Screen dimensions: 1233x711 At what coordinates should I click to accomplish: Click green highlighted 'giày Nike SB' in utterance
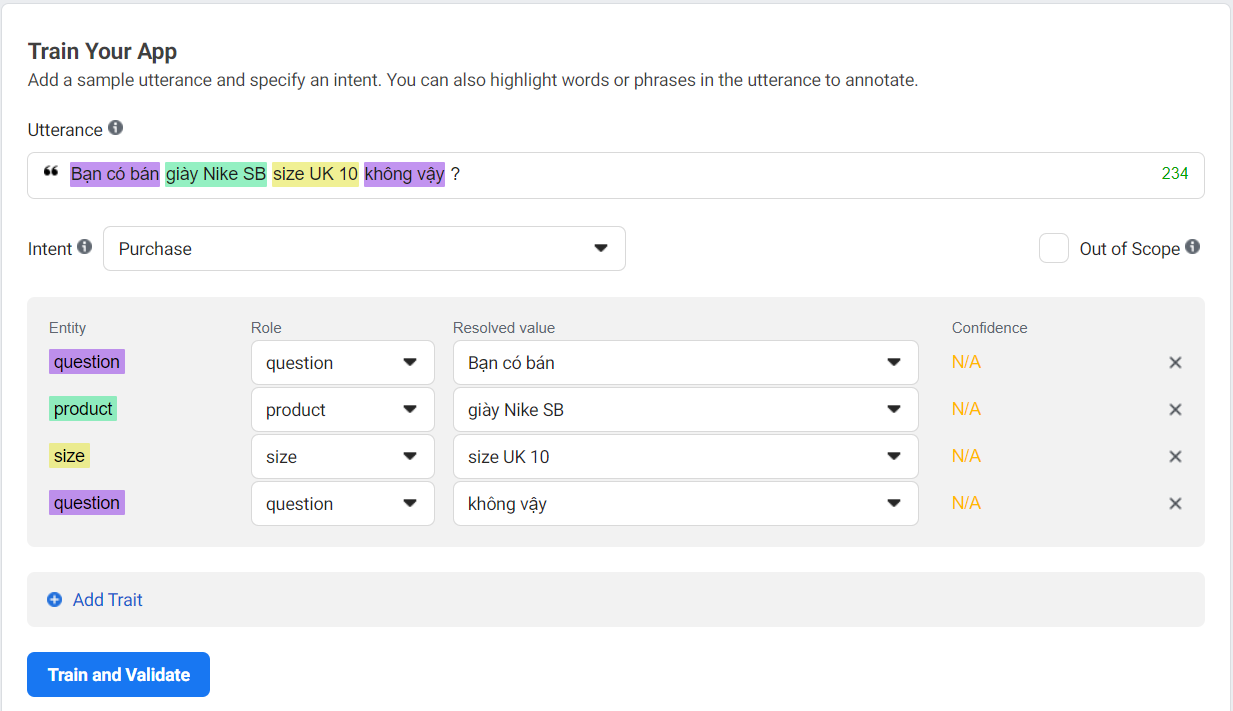[216, 175]
